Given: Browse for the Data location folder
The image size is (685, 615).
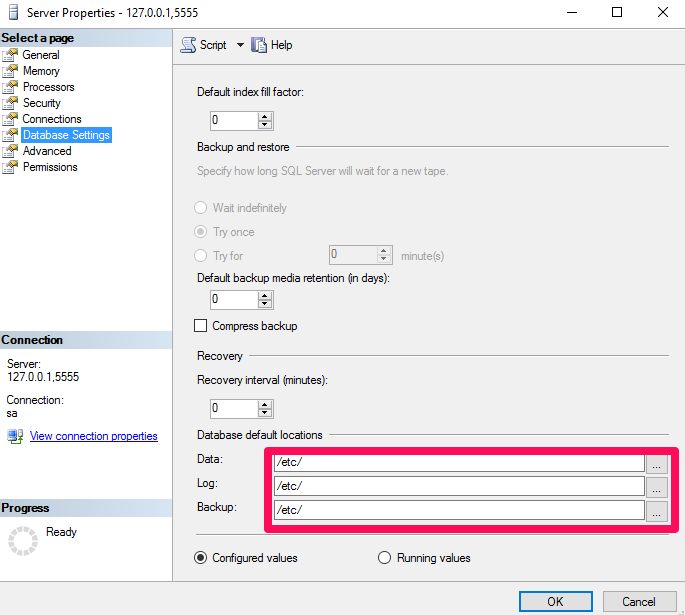Looking at the screenshot, I should tap(657, 464).
